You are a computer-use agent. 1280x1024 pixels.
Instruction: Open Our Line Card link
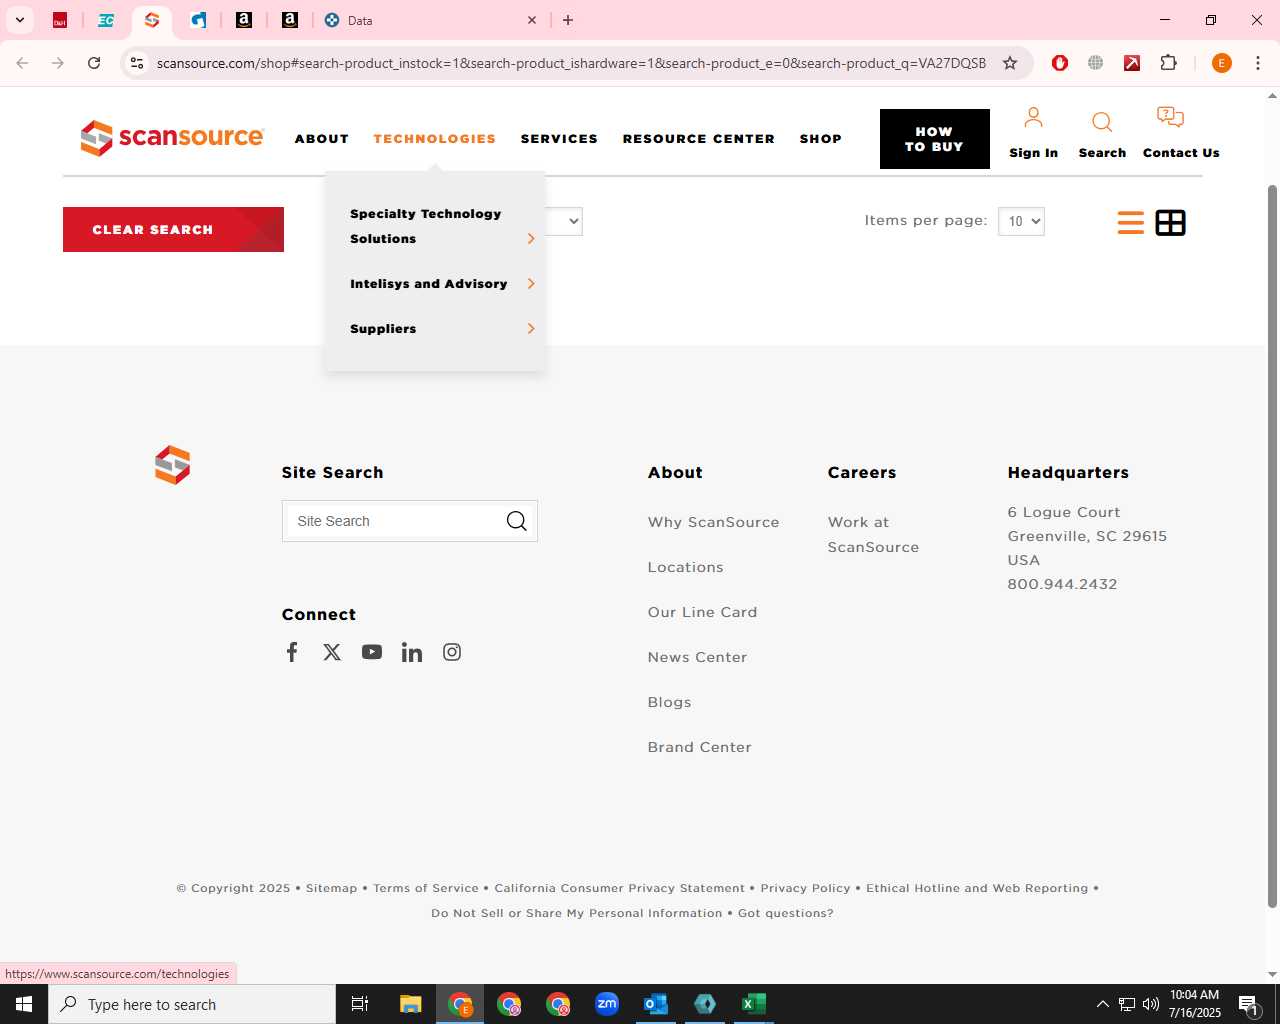[702, 612]
